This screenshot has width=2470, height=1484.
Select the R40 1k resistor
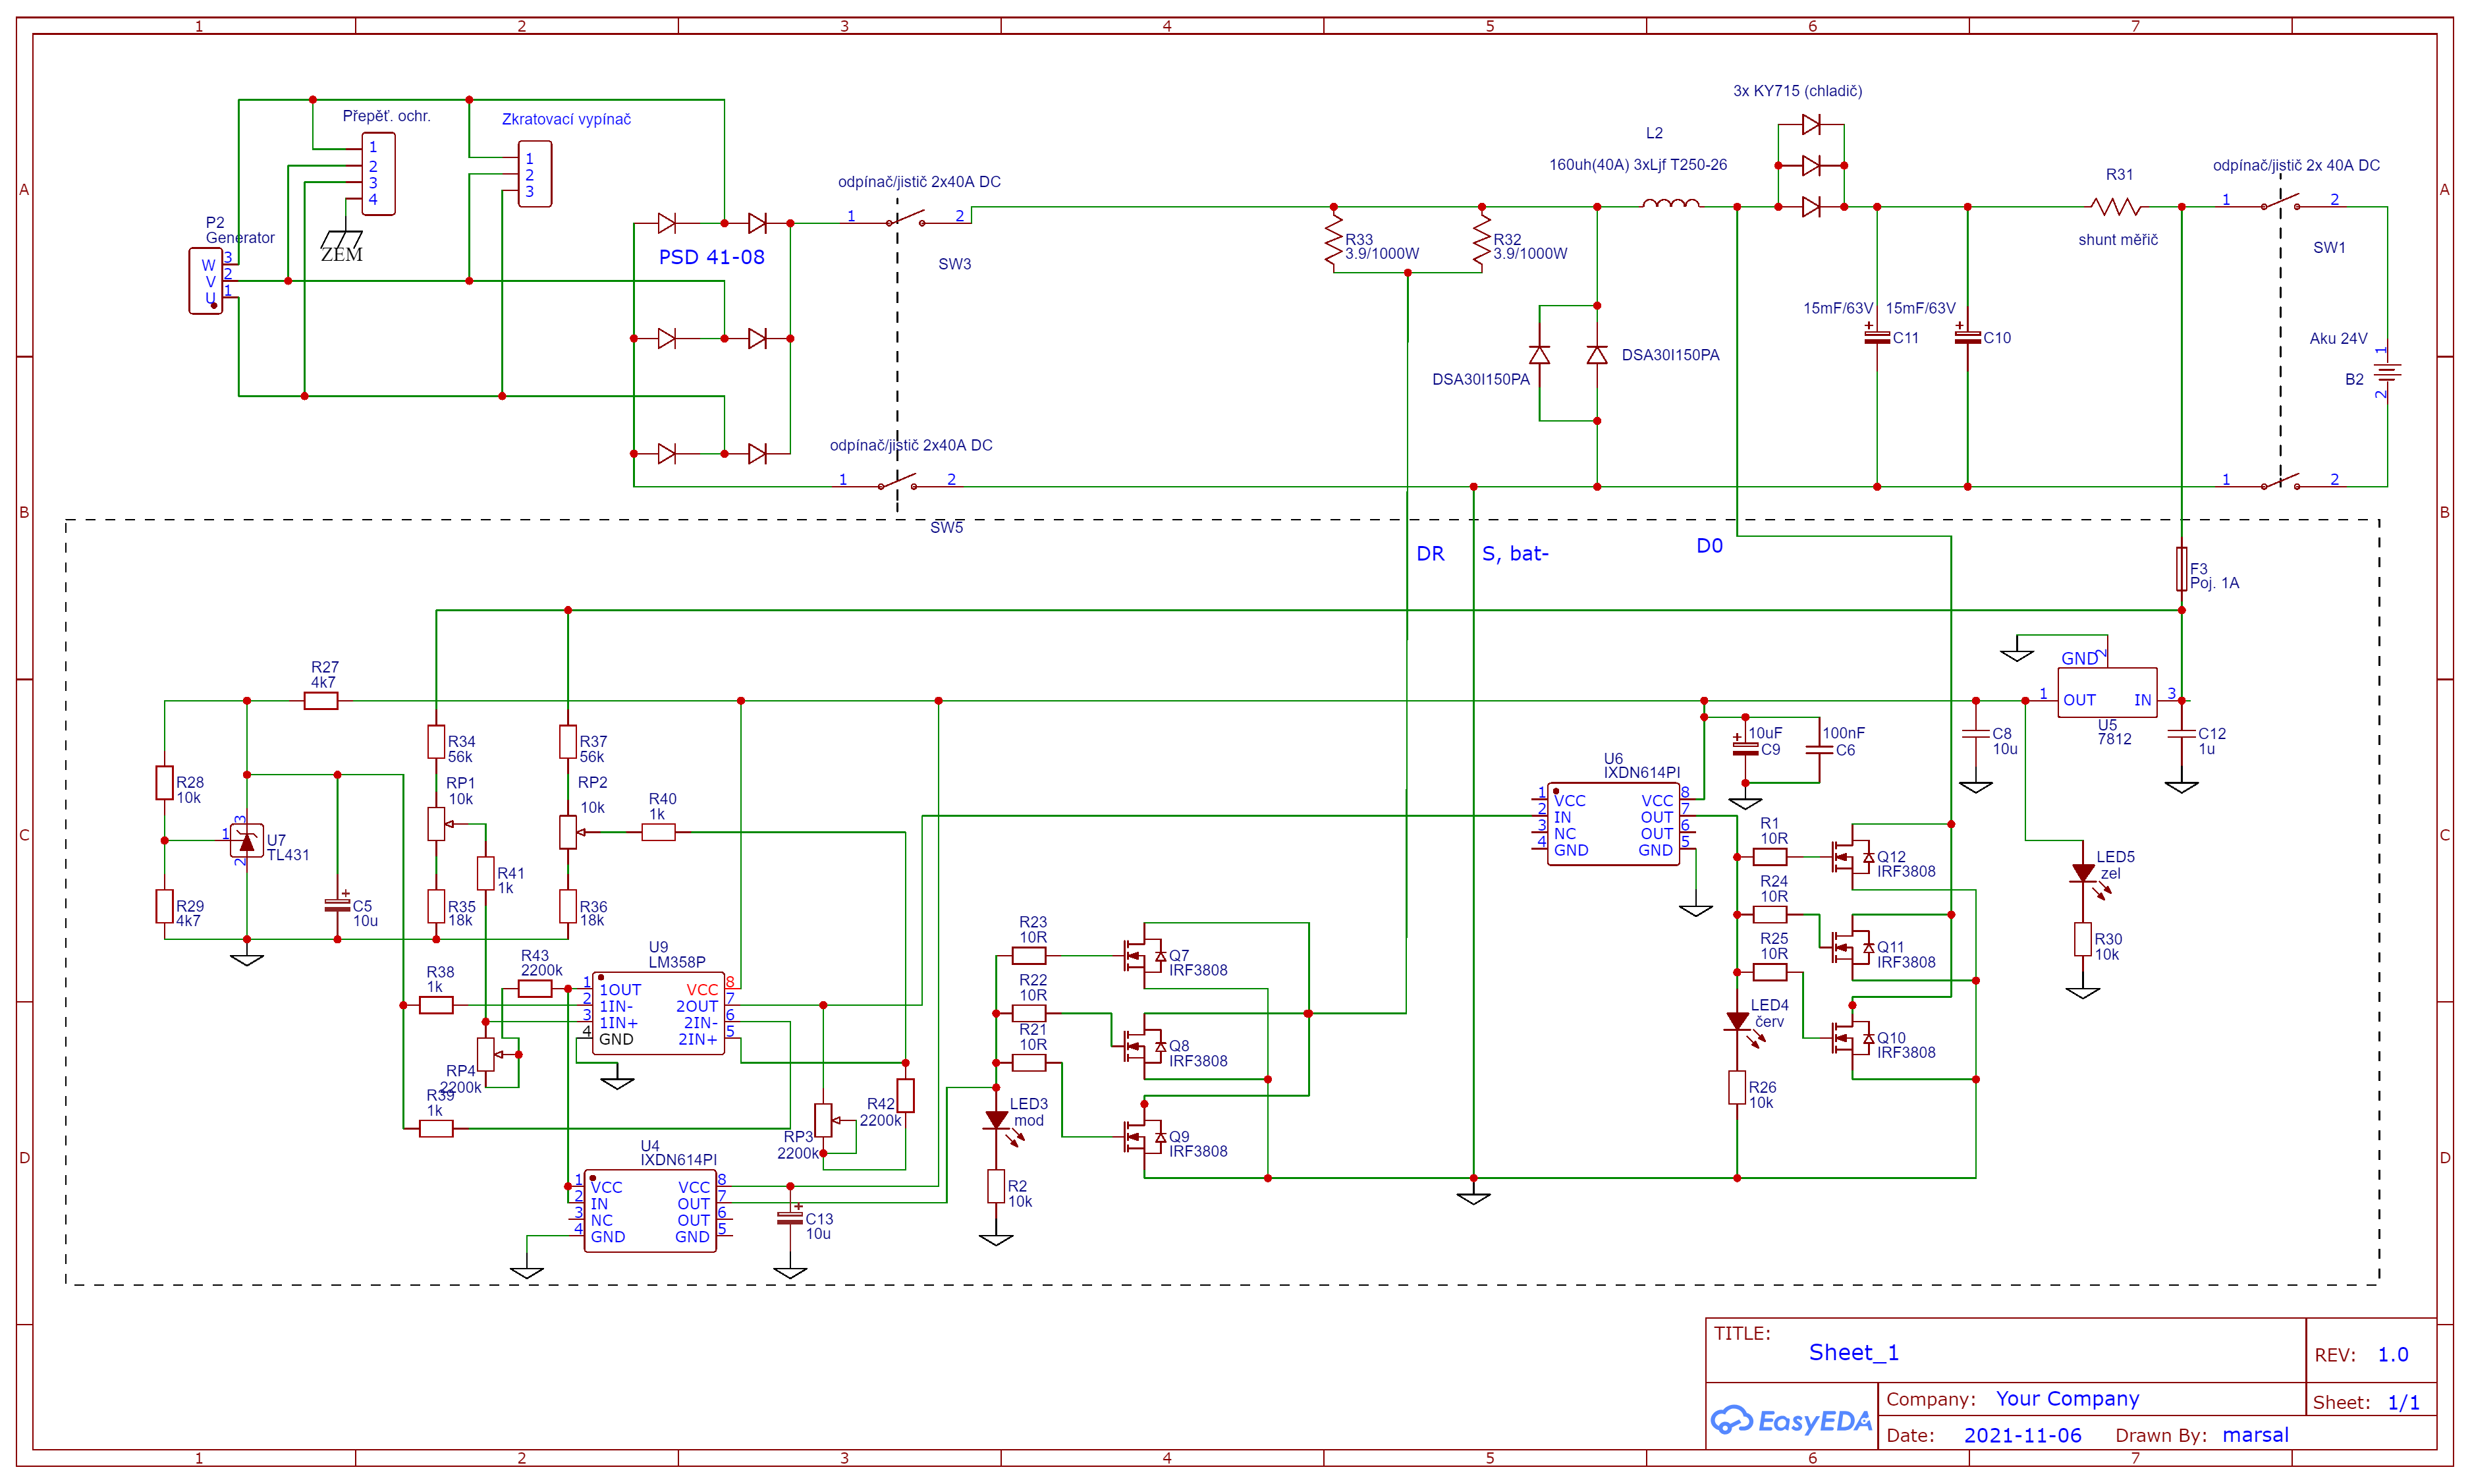(x=658, y=832)
